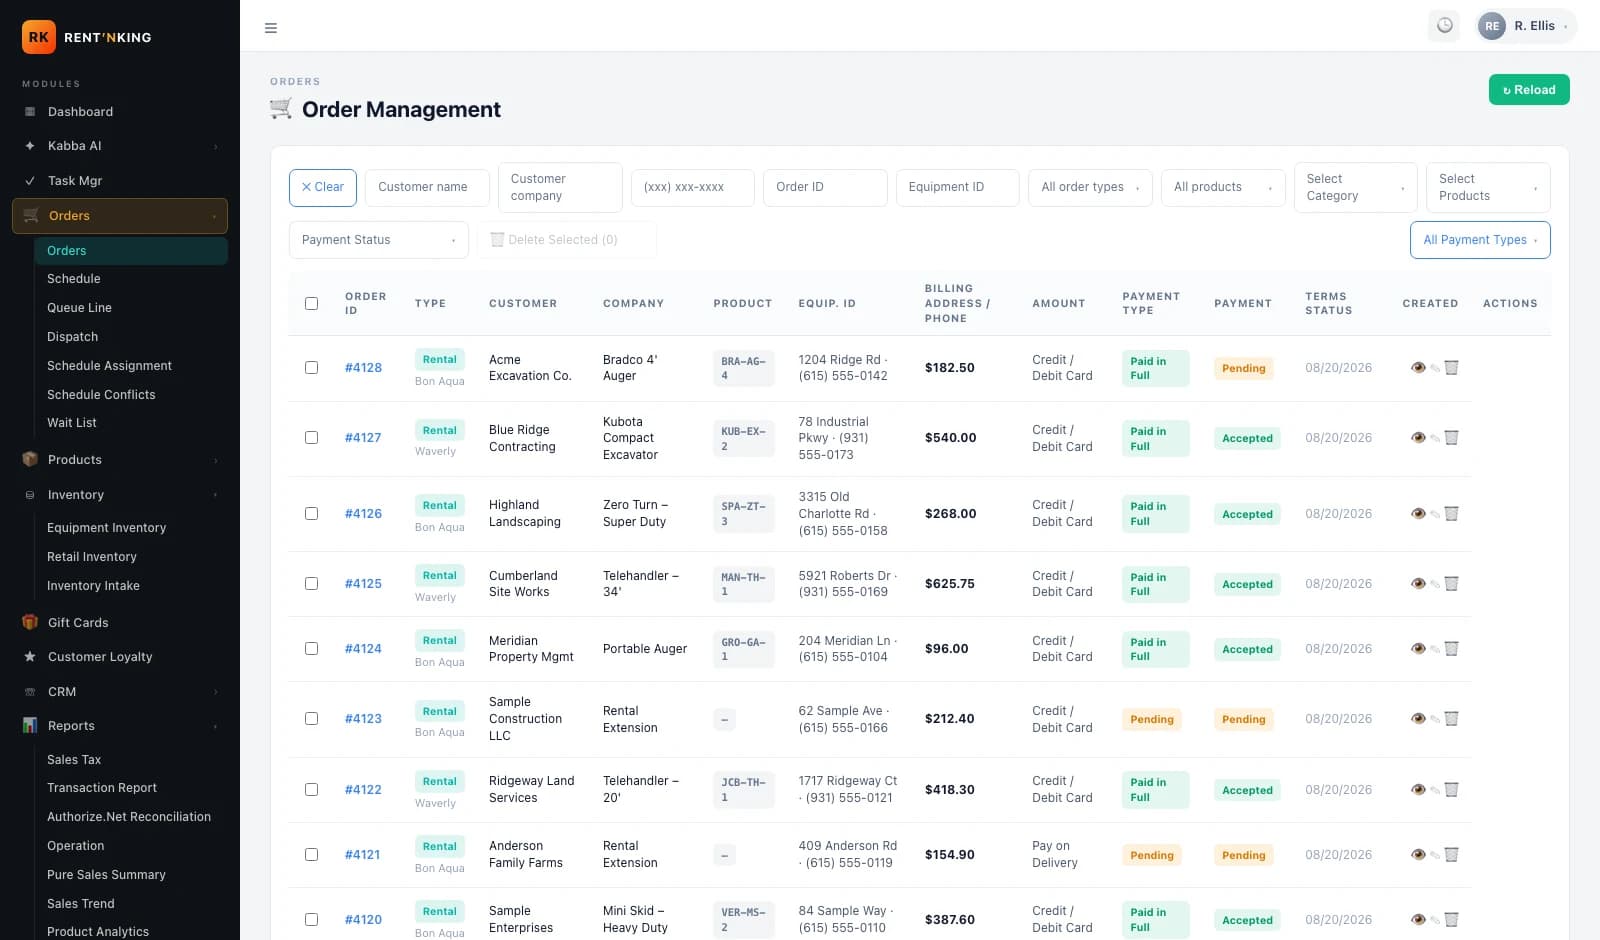The width and height of the screenshot is (1600, 940).
Task: Check the box for order #4120
Action: click(x=311, y=920)
